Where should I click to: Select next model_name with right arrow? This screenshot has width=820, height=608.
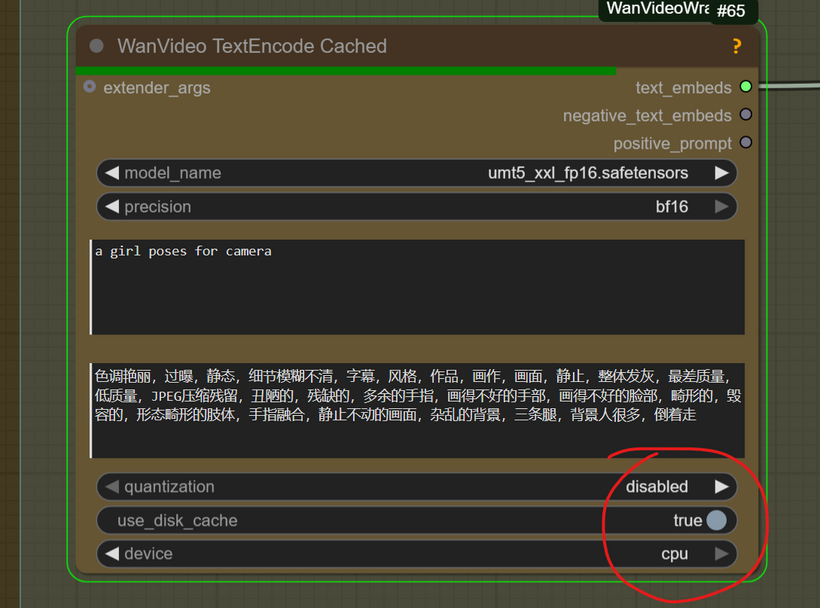(721, 173)
